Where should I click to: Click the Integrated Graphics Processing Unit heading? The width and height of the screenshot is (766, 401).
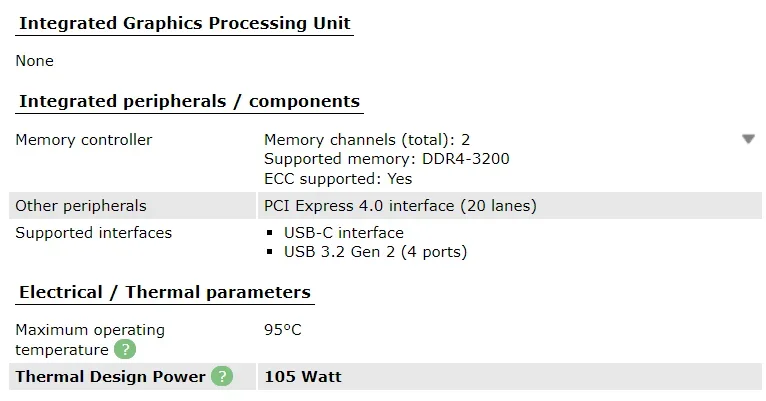tap(185, 23)
